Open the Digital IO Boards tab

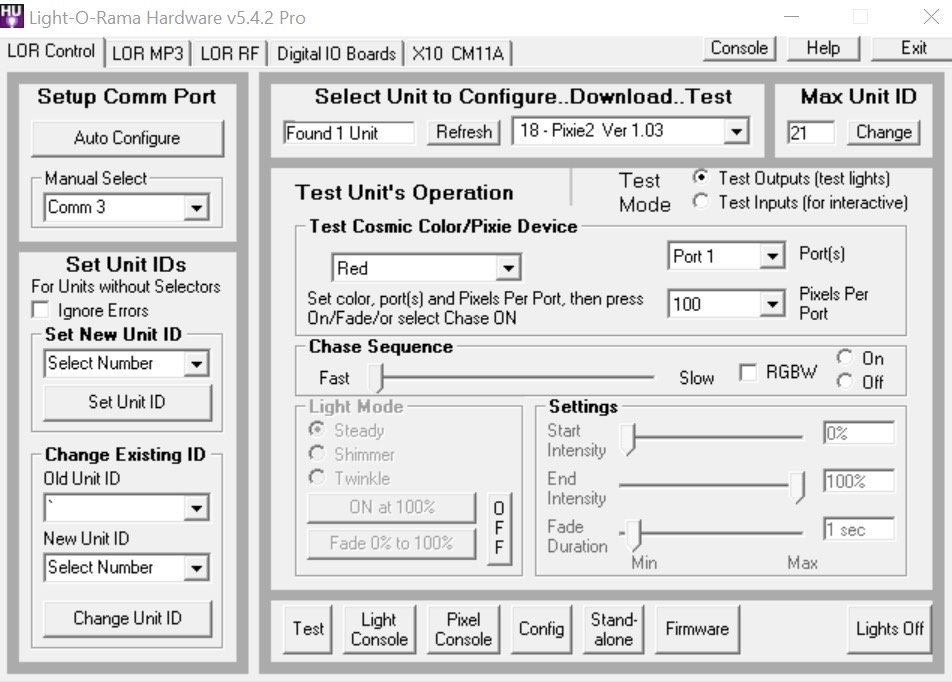(337, 54)
